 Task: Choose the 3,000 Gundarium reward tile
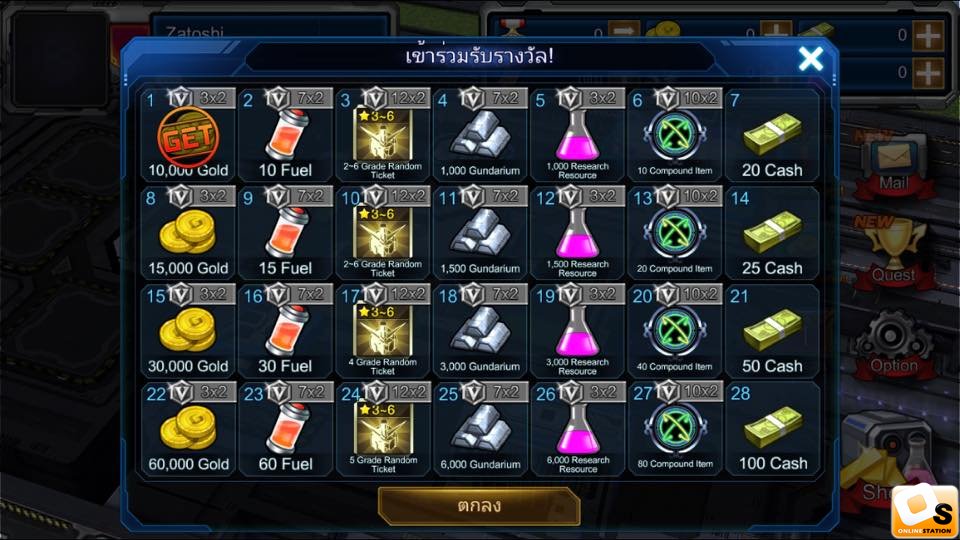[480, 331]
